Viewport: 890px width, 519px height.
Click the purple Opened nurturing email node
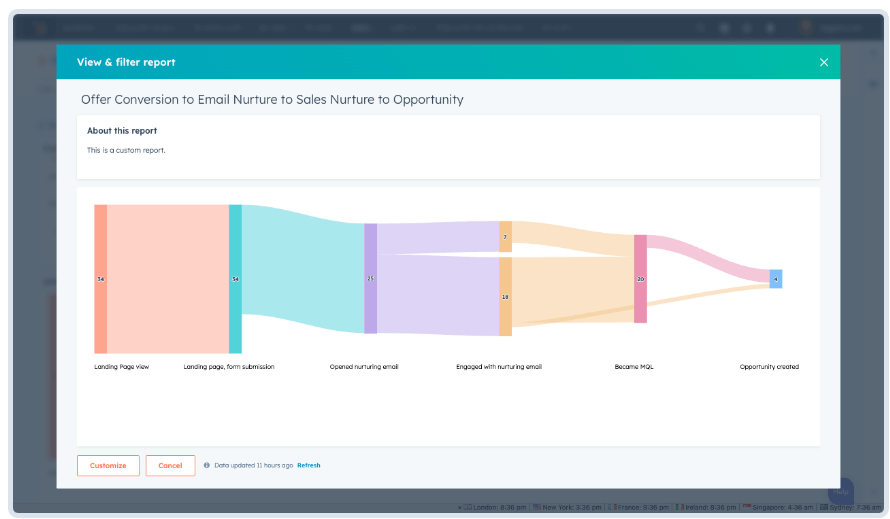coord(370,278)
